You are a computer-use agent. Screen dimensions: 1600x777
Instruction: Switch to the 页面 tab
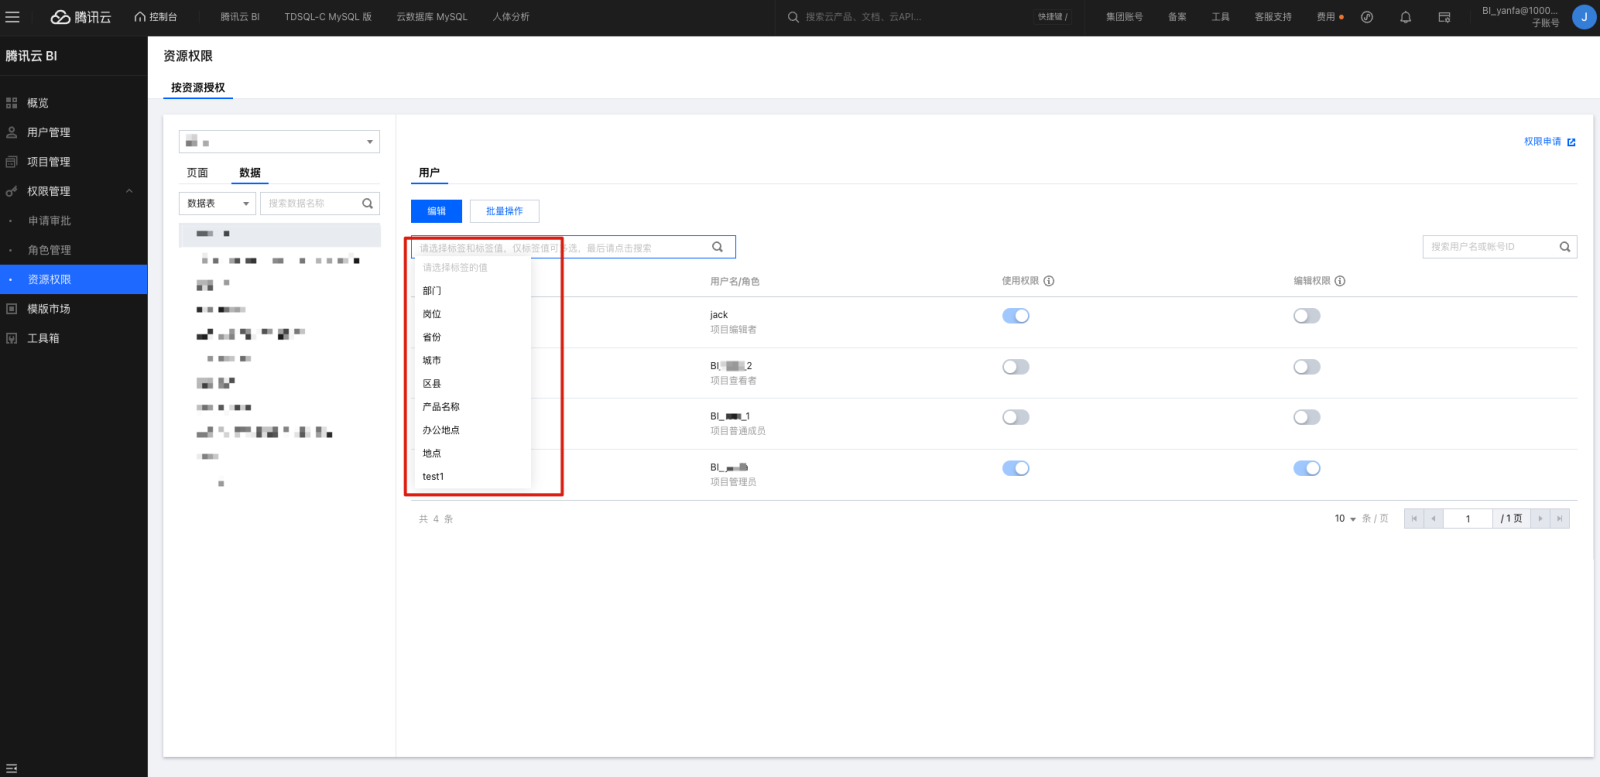click(x=198, y=173)
